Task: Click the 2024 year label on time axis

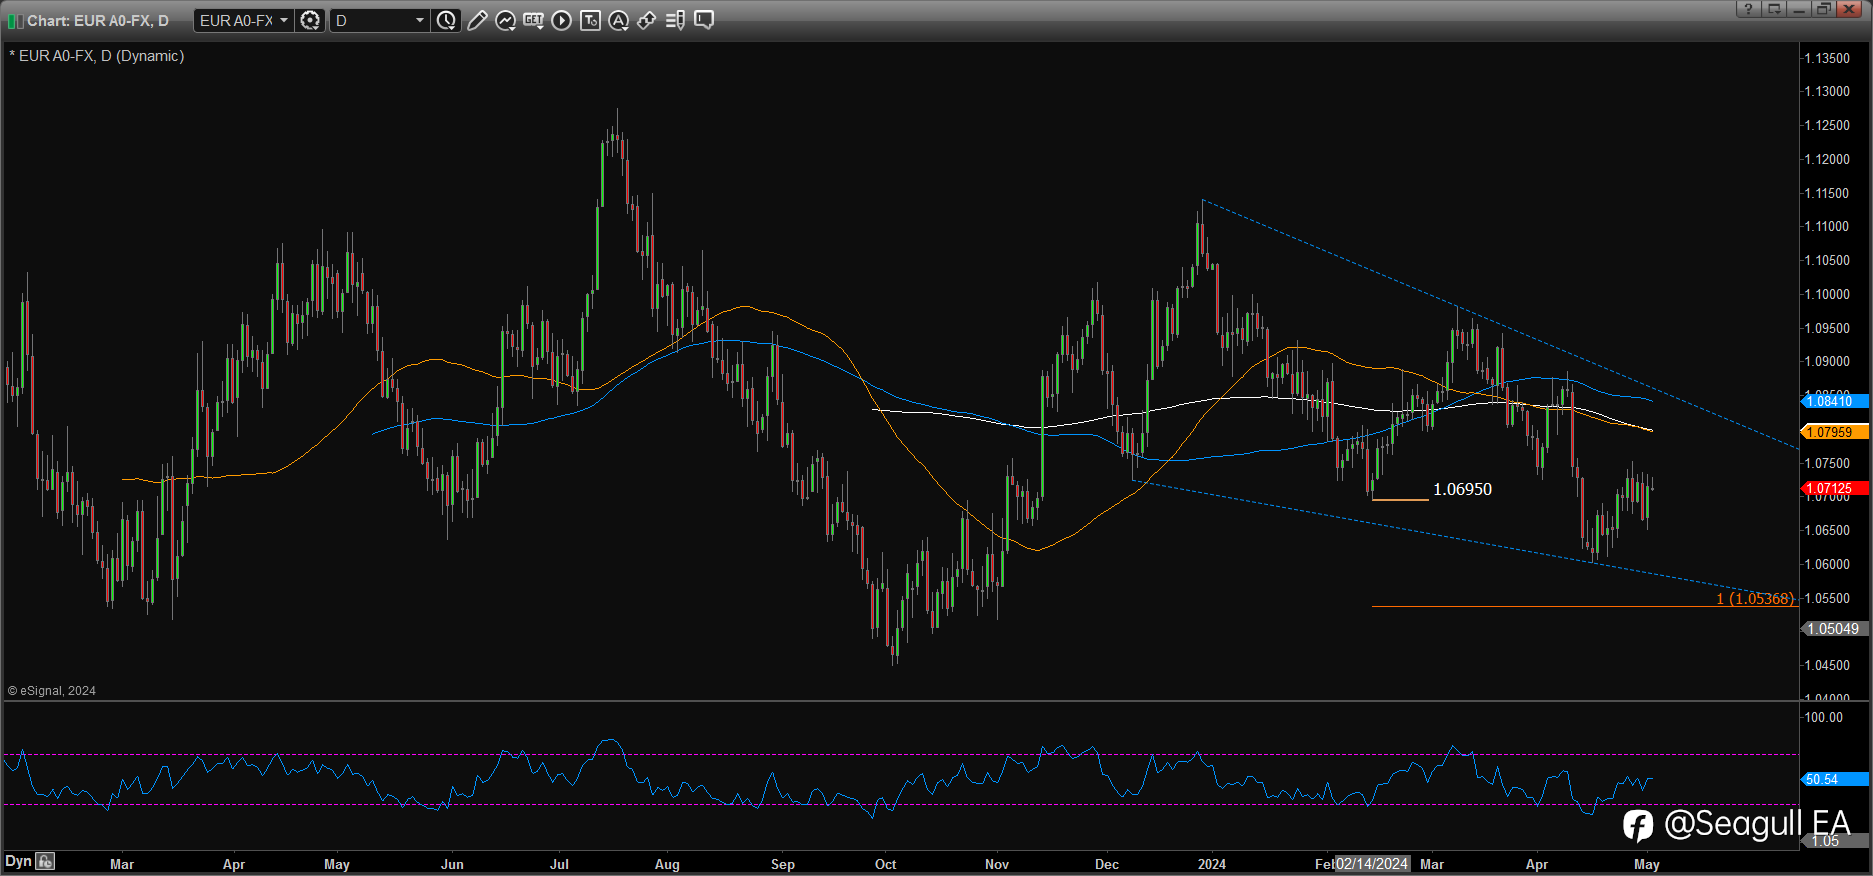Action: pos(1212,864)
